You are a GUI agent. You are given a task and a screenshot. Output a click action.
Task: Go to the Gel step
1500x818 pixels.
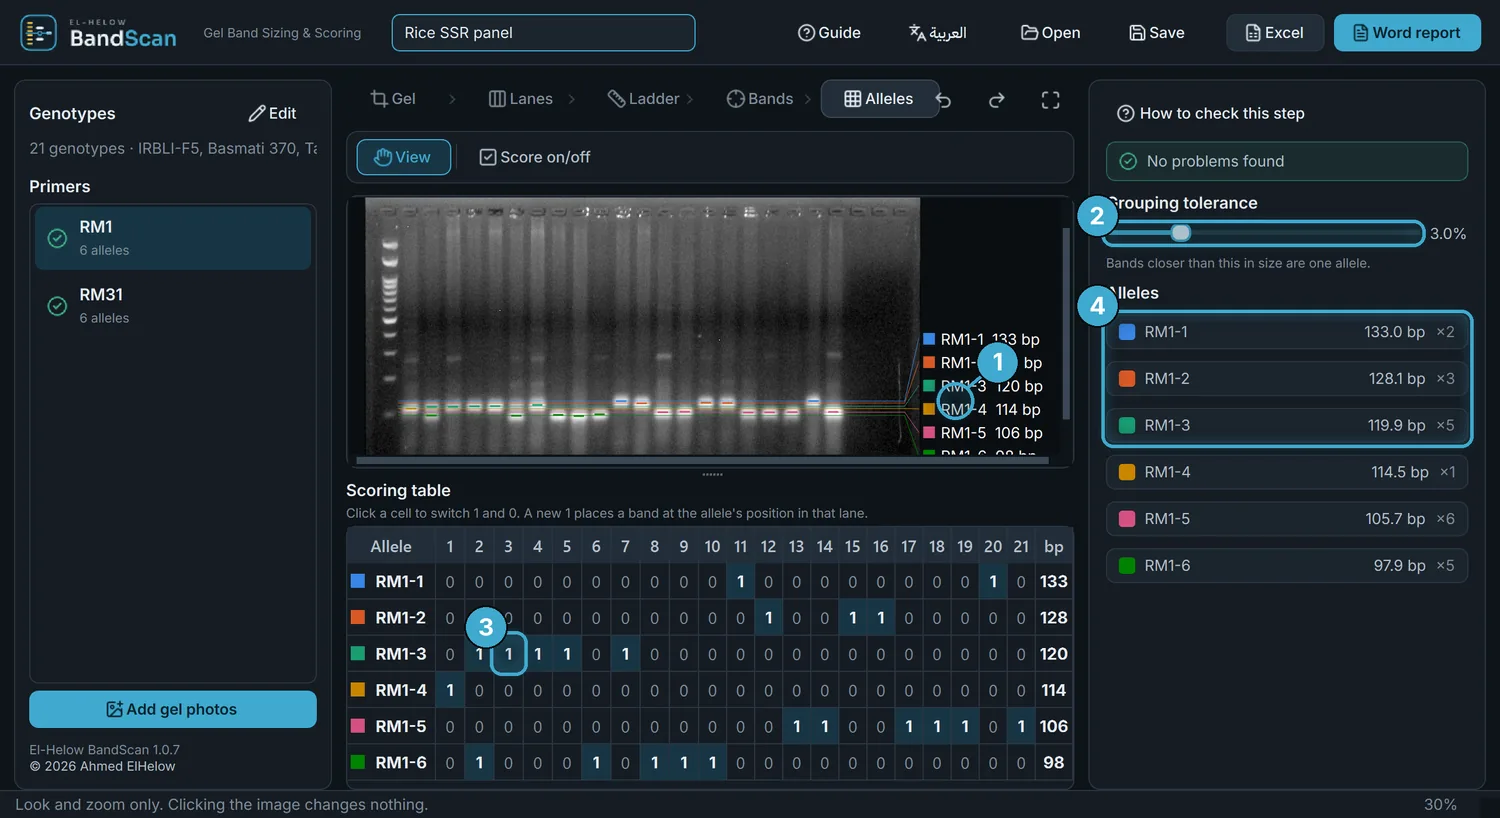393,99
